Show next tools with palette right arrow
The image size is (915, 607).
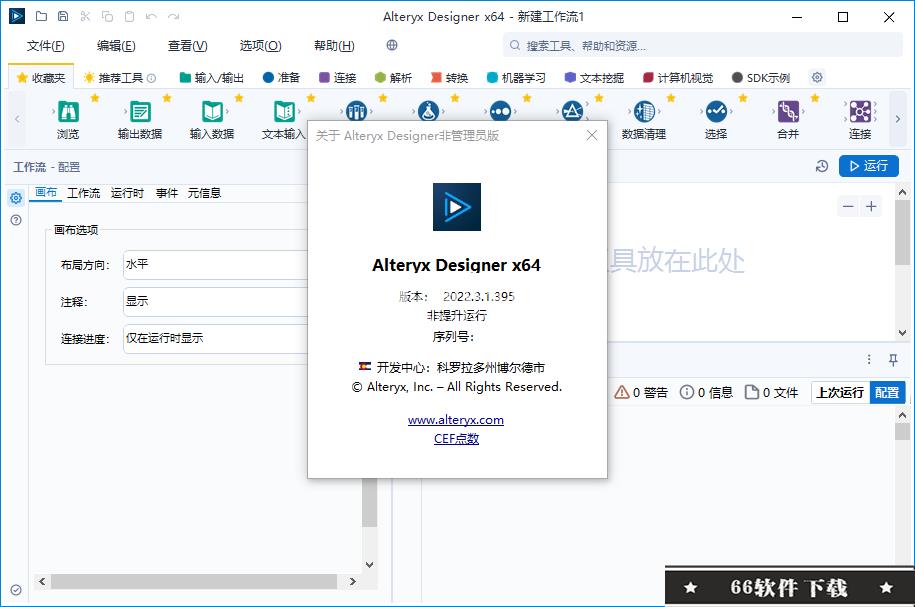[897, 119]
